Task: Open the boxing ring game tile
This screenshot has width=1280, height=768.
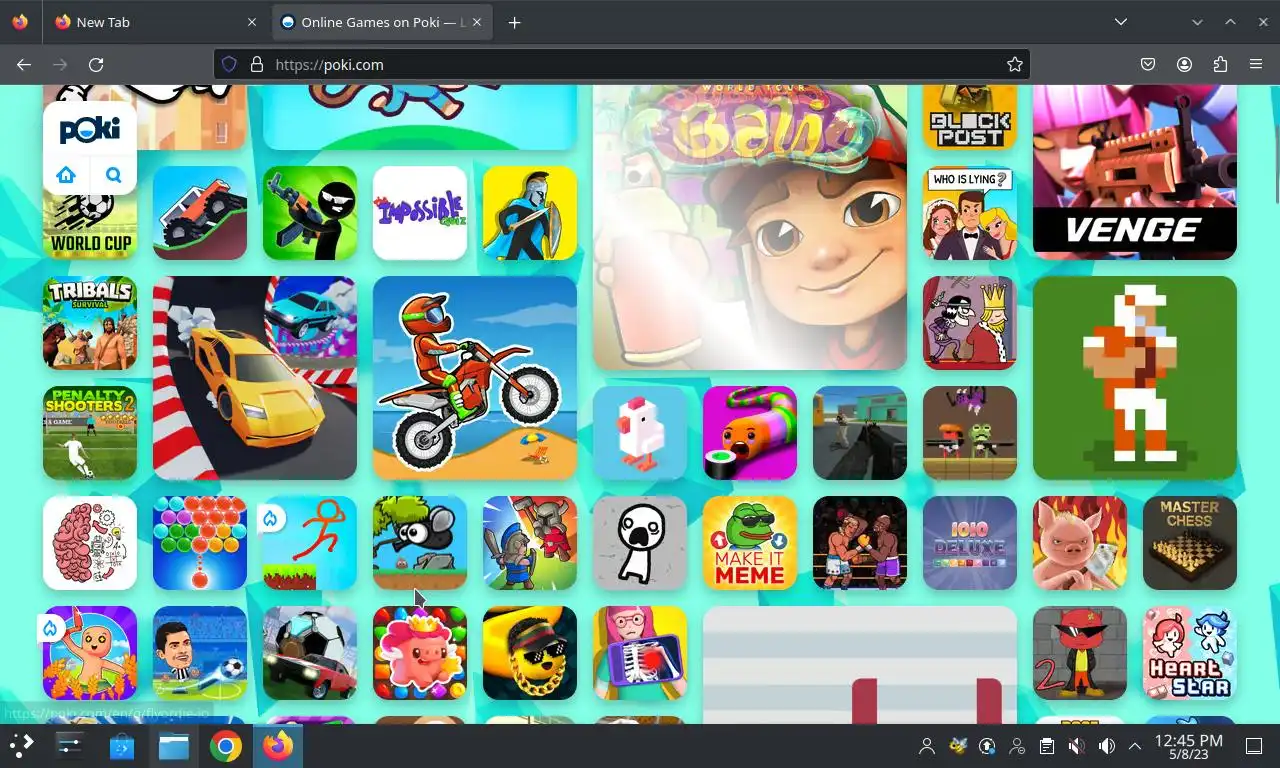Action: pyautogui.click(x=860, y=543)
